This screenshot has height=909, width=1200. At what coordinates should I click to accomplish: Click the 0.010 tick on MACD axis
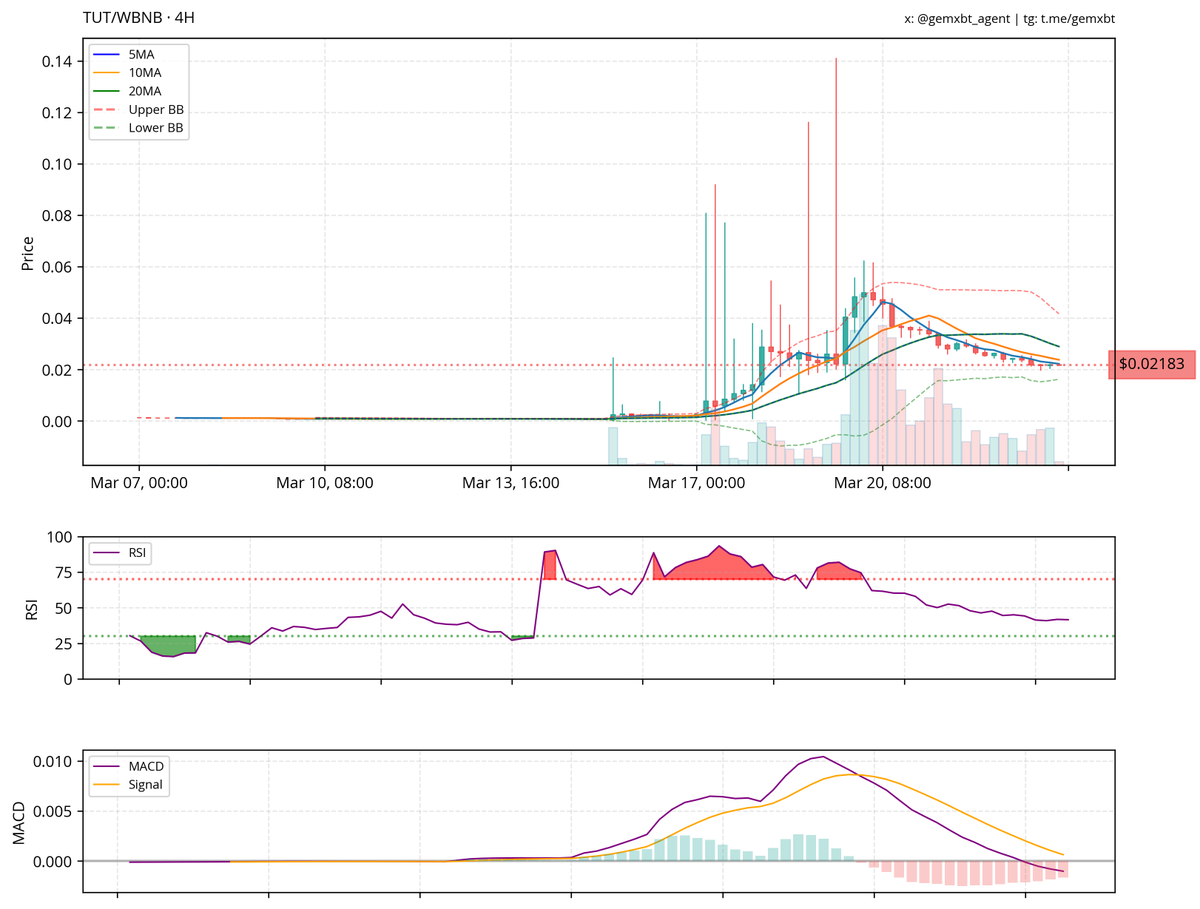(x=54, y=761)
